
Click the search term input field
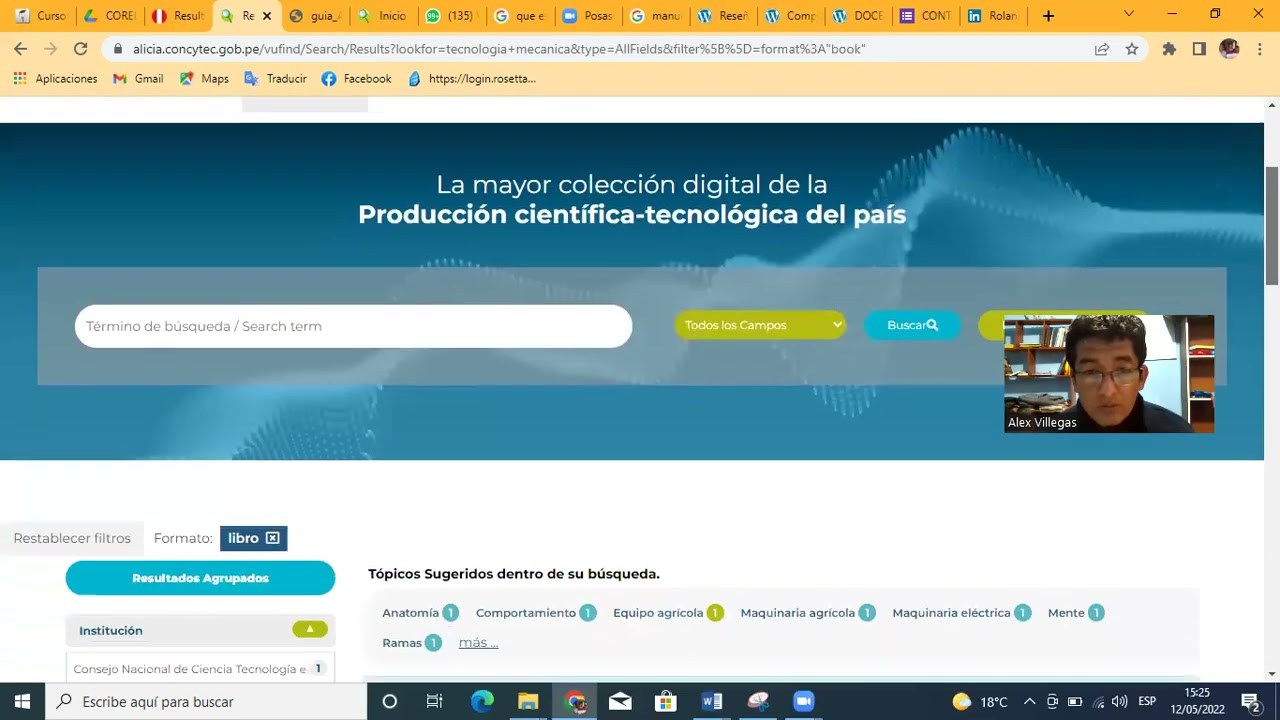pyautogui.click(x=353, y=326)
